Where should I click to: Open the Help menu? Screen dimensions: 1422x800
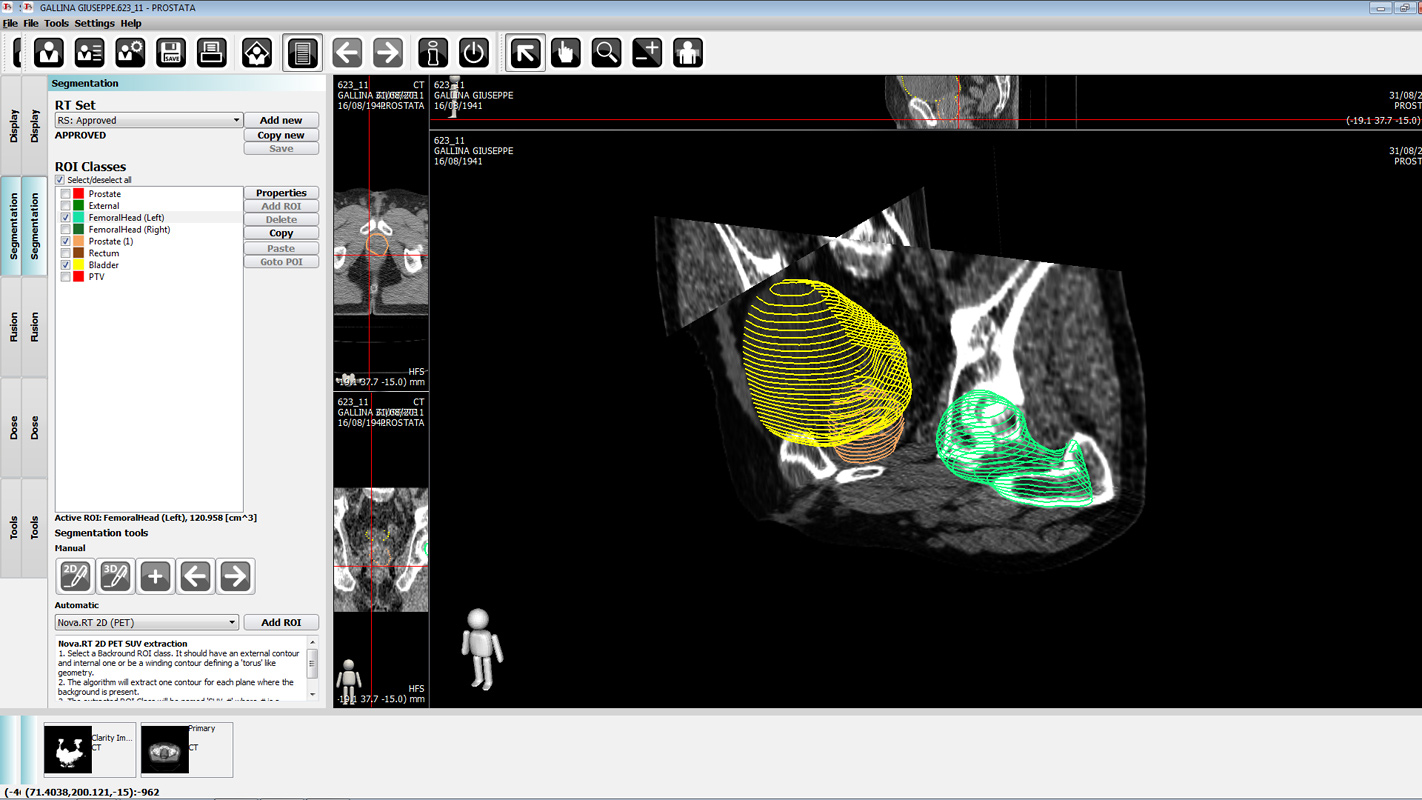point(131,23)
